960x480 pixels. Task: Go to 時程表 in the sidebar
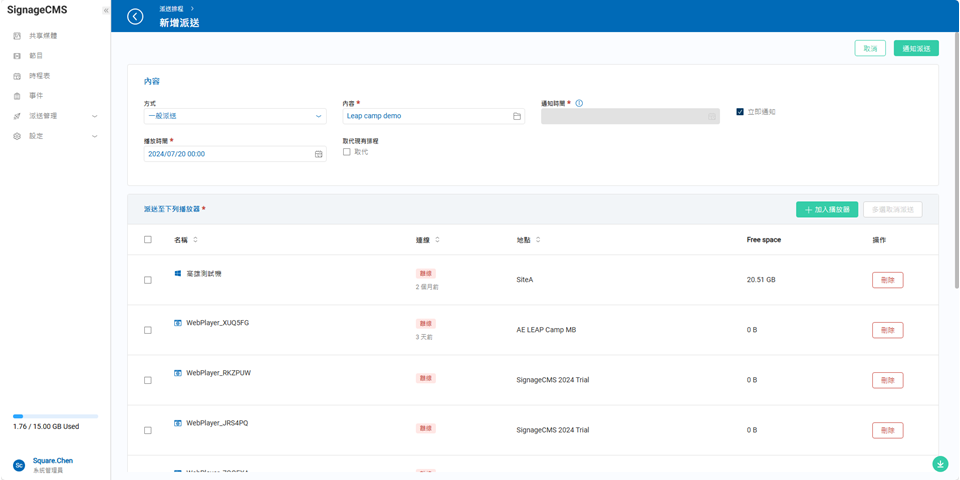coord(39,76)
